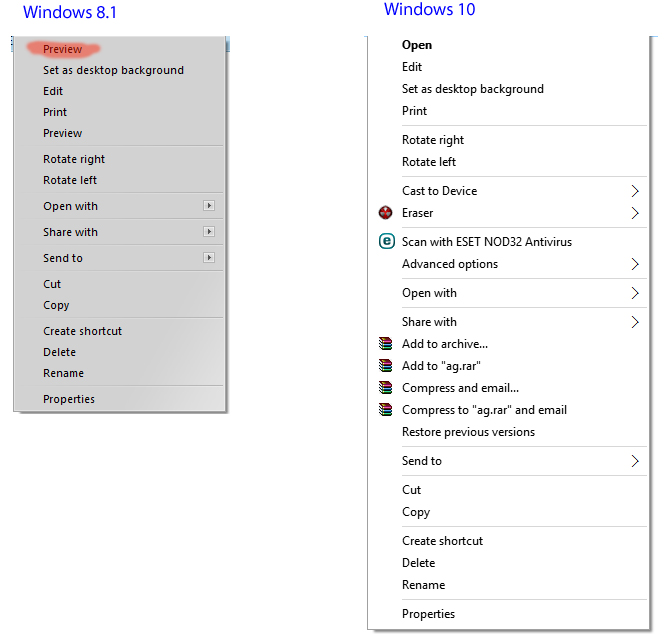Open Share with entry in Windows 10 menu
This screenshot has height=634, width=671.
pos(429,322)
